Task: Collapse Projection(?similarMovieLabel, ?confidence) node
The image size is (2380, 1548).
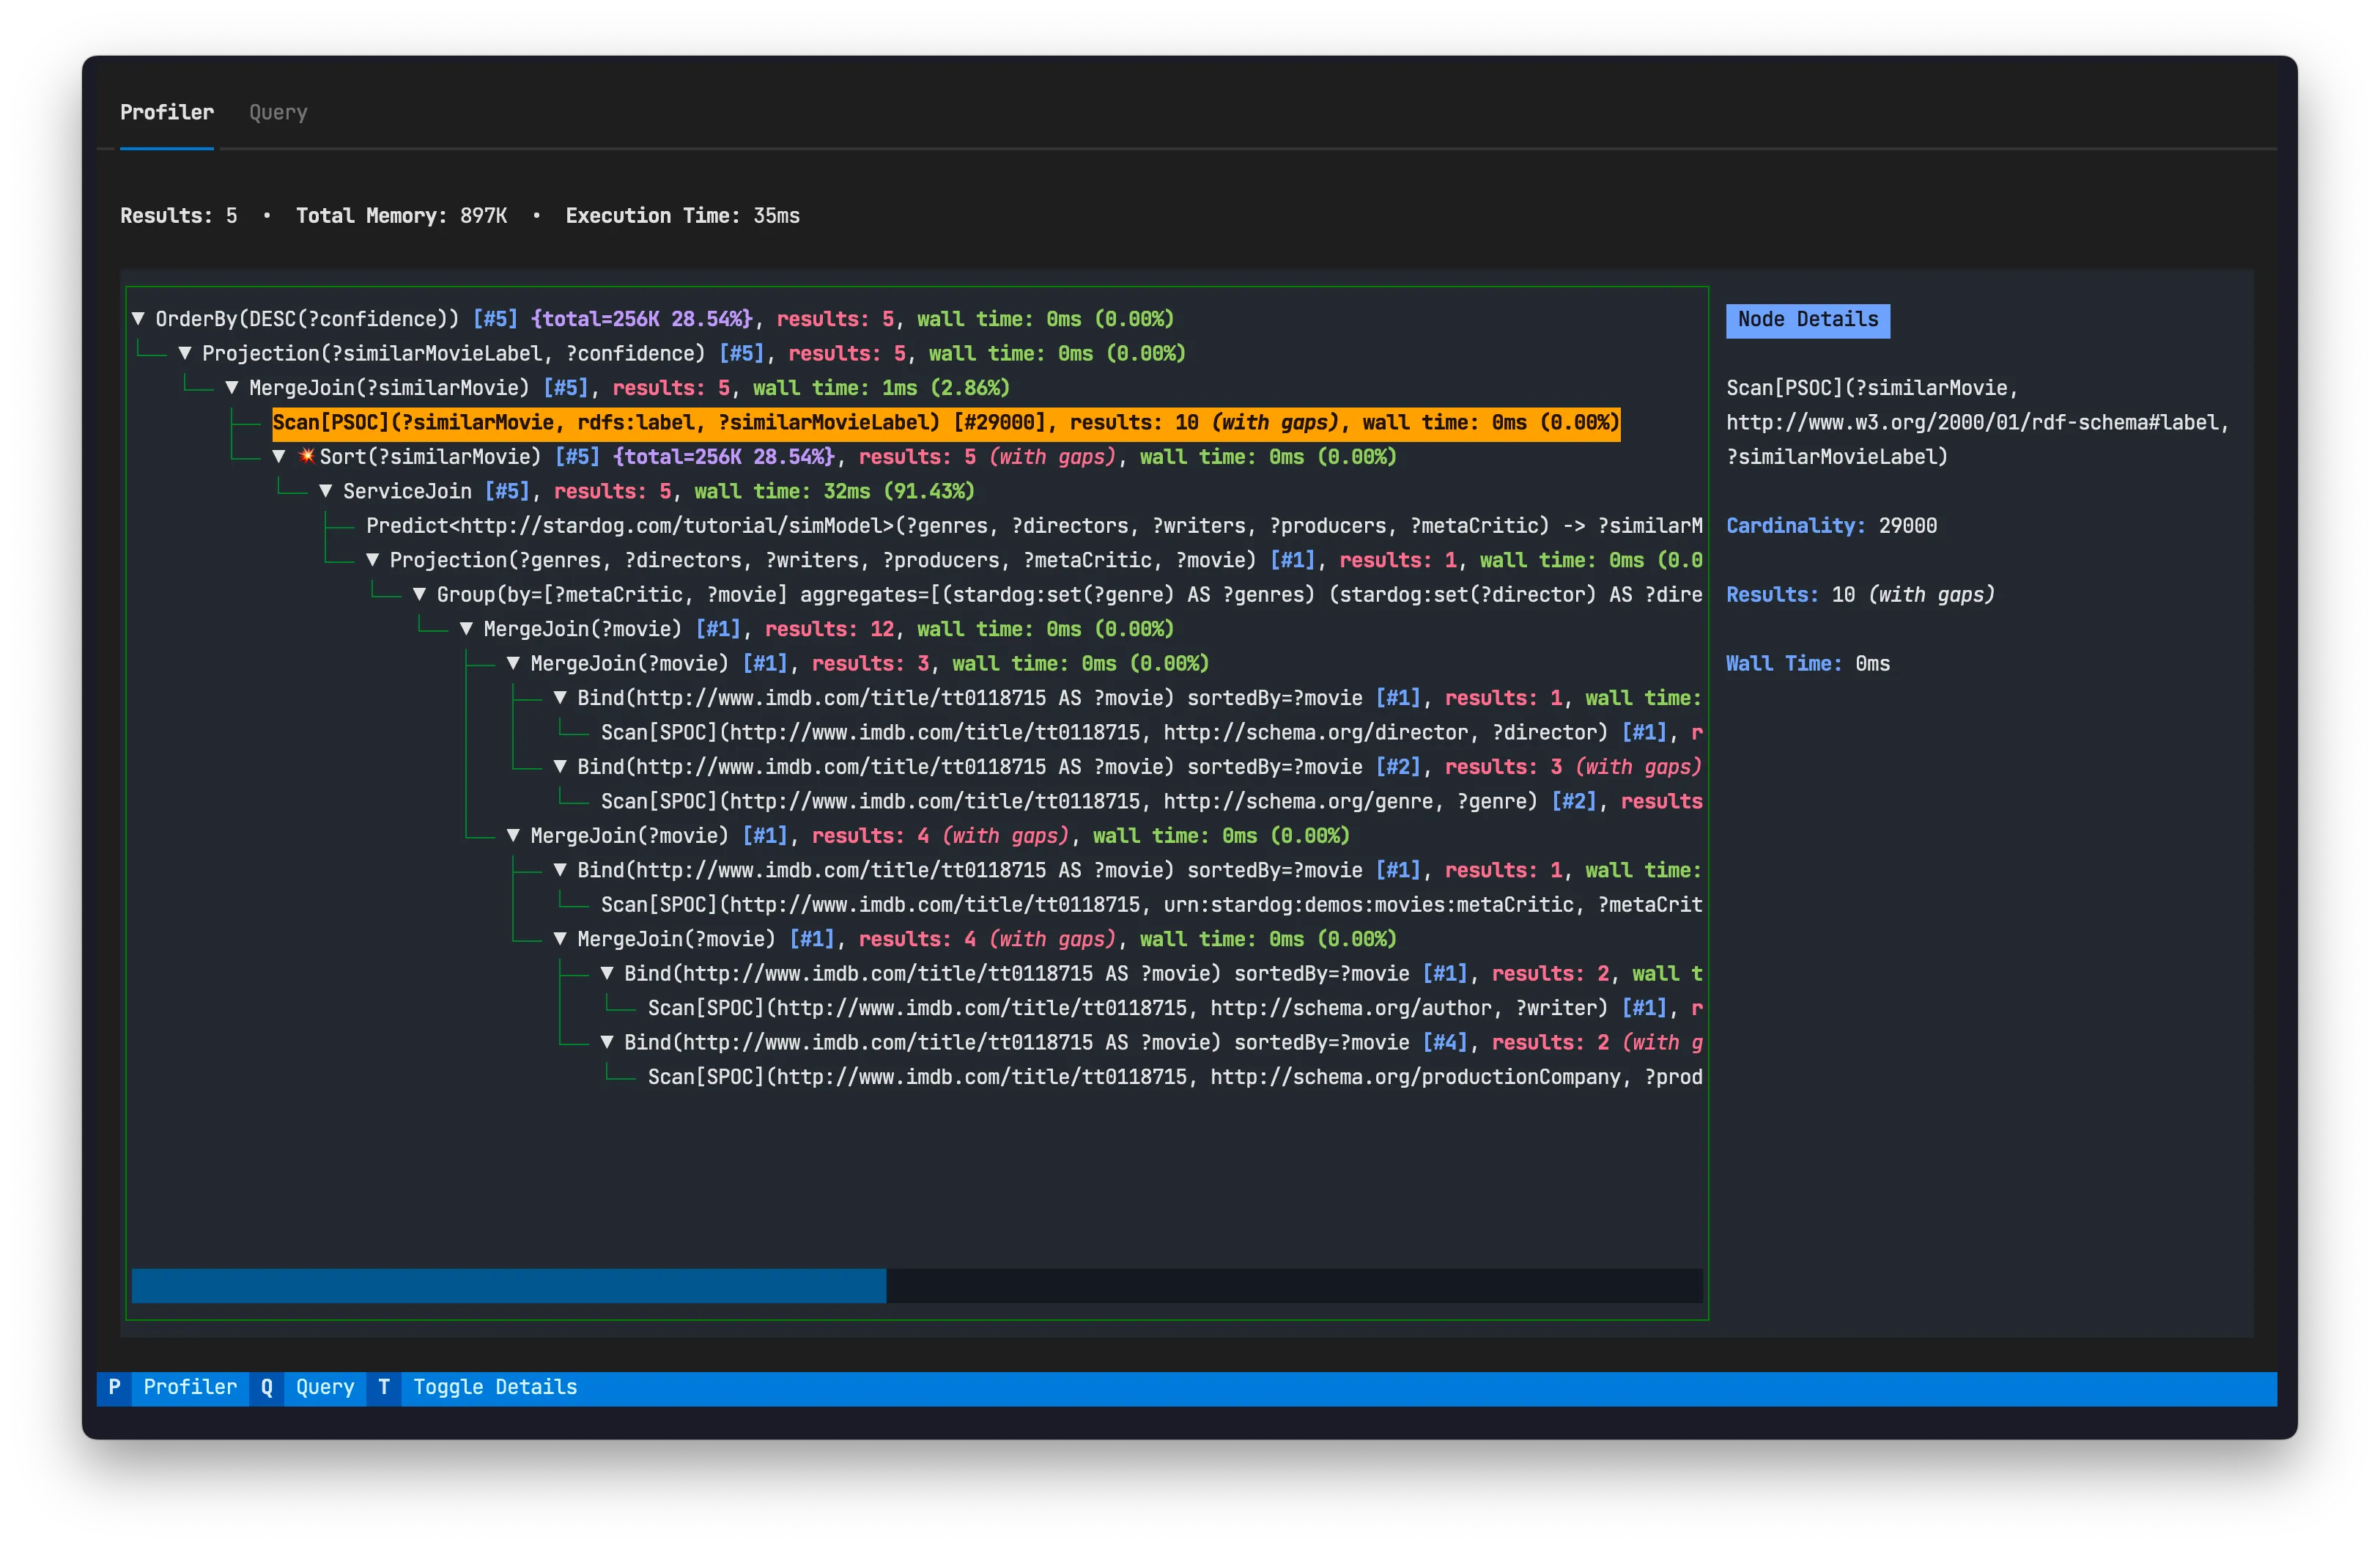Action: [x=185, y=353]
